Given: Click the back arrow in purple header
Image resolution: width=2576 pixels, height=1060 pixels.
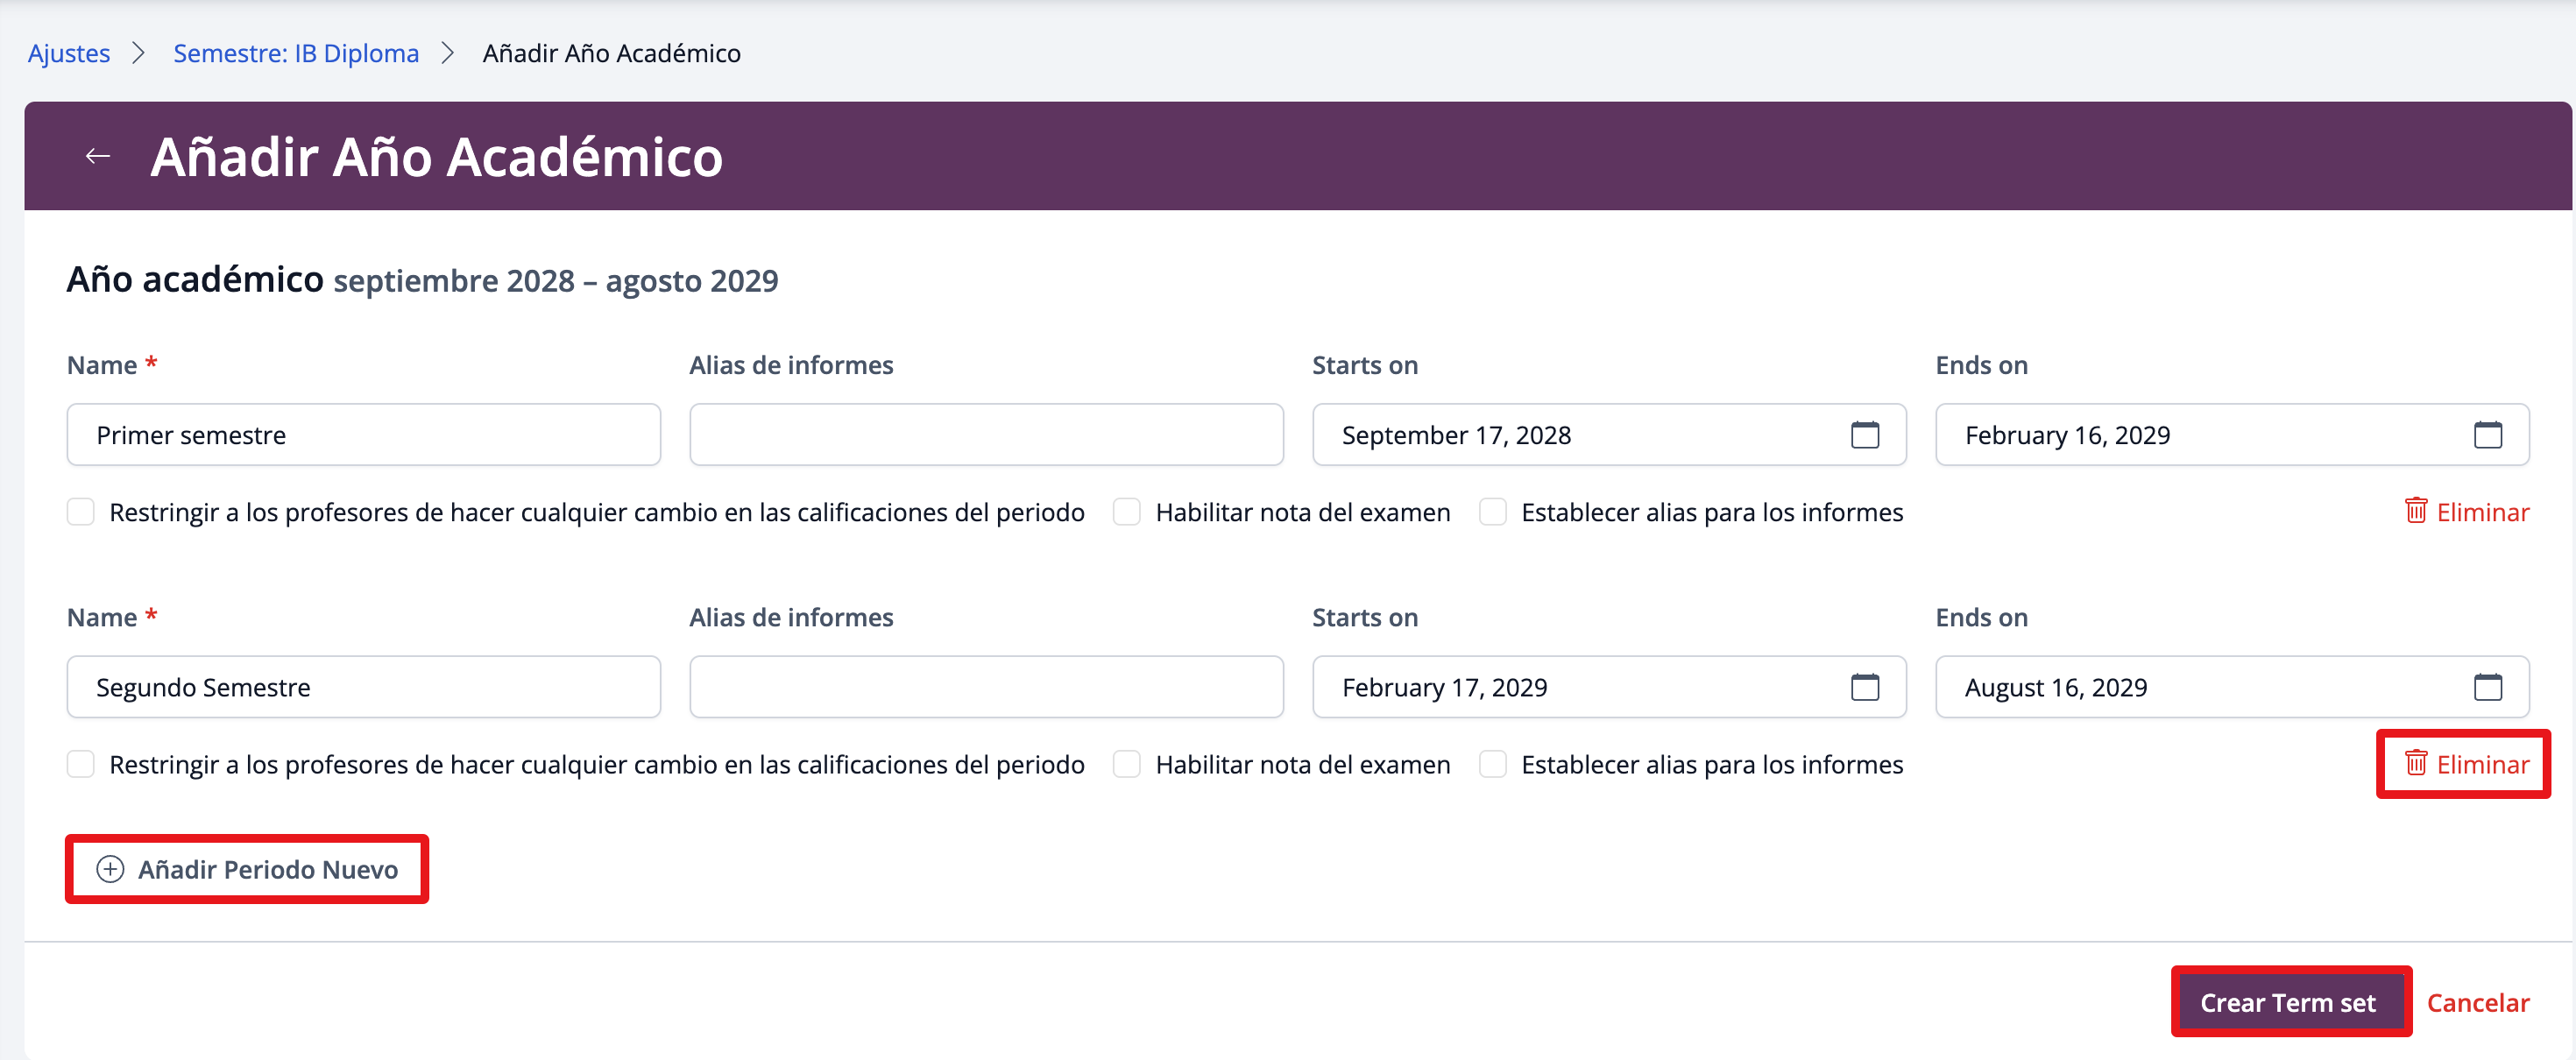Looking at the screenshot, I should point(97,156).
